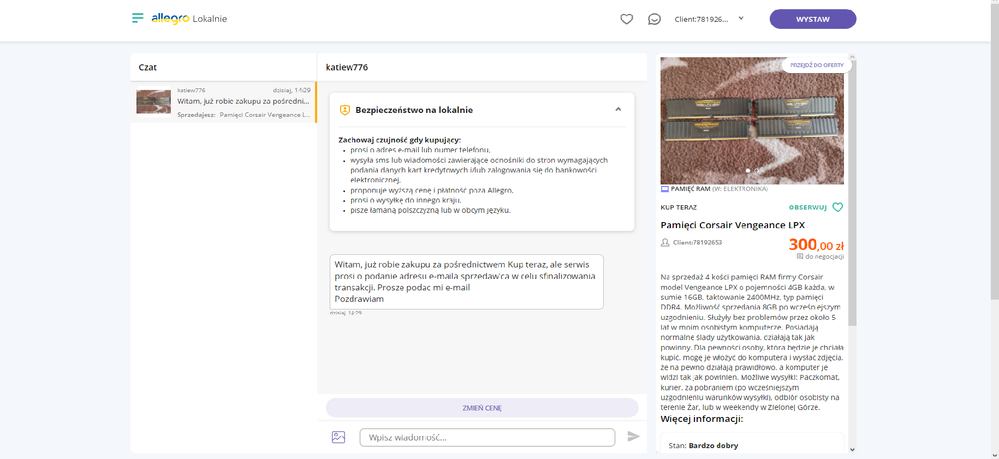Go to Allegro Lokalnie home logo

click(x=189, y=18)
